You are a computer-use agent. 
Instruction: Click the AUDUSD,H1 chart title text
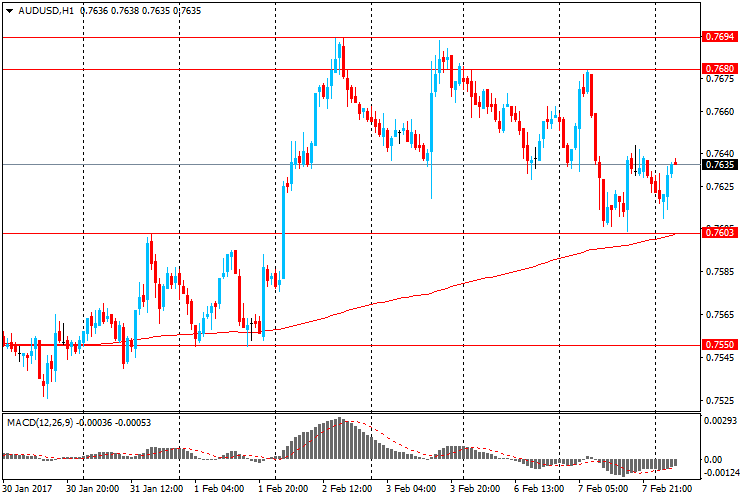coord(46,10)
